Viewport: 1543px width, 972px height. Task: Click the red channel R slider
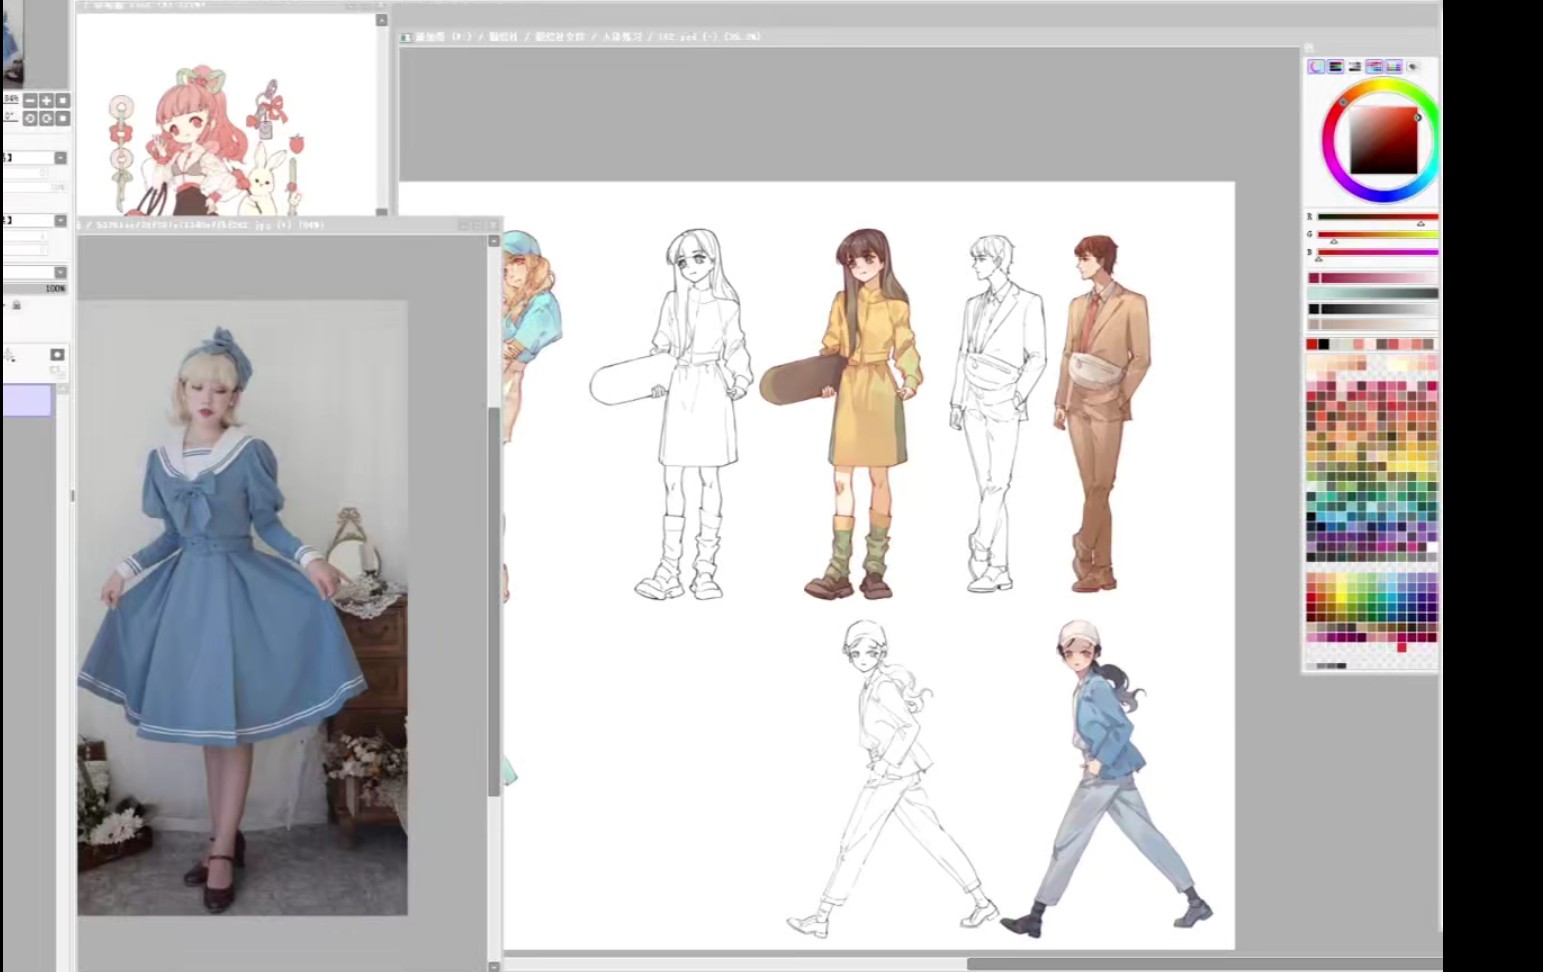(x=1376, y=217)
